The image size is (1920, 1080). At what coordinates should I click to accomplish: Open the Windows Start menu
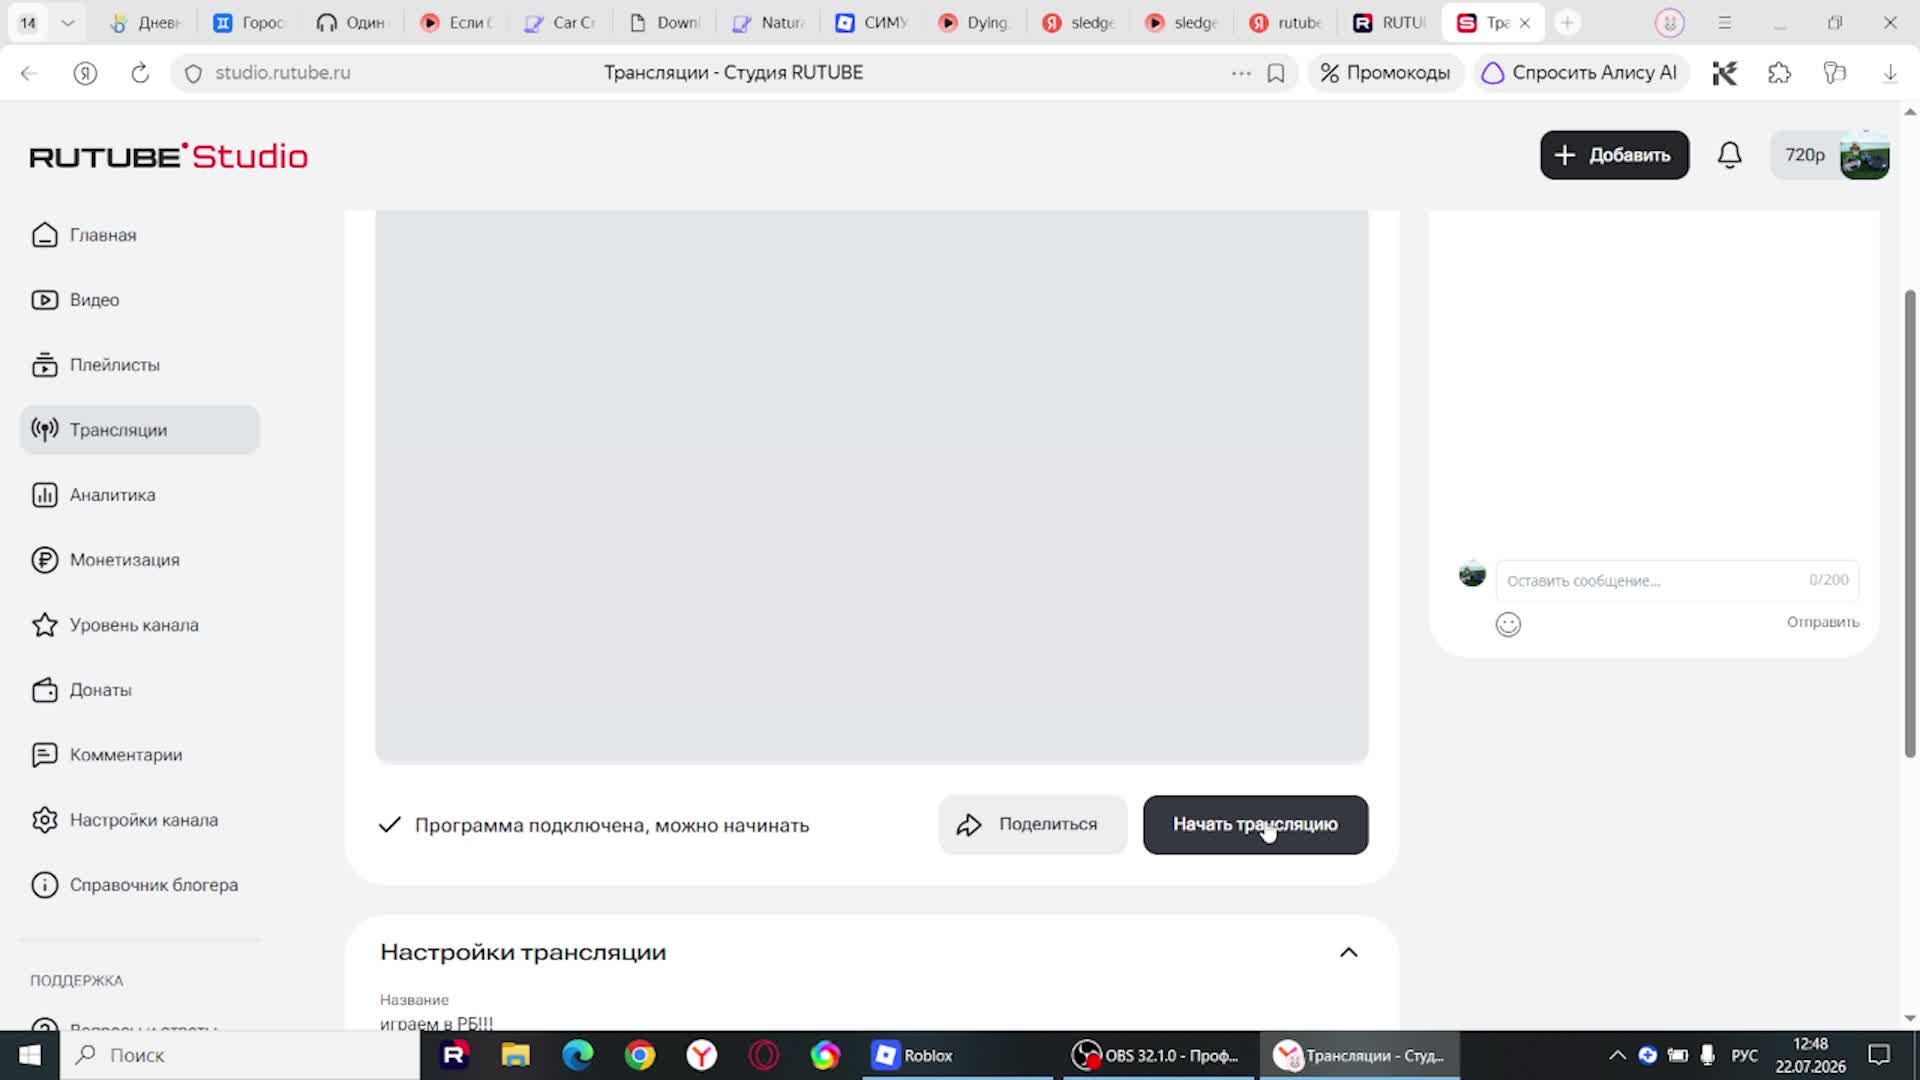click(30, 1055)
